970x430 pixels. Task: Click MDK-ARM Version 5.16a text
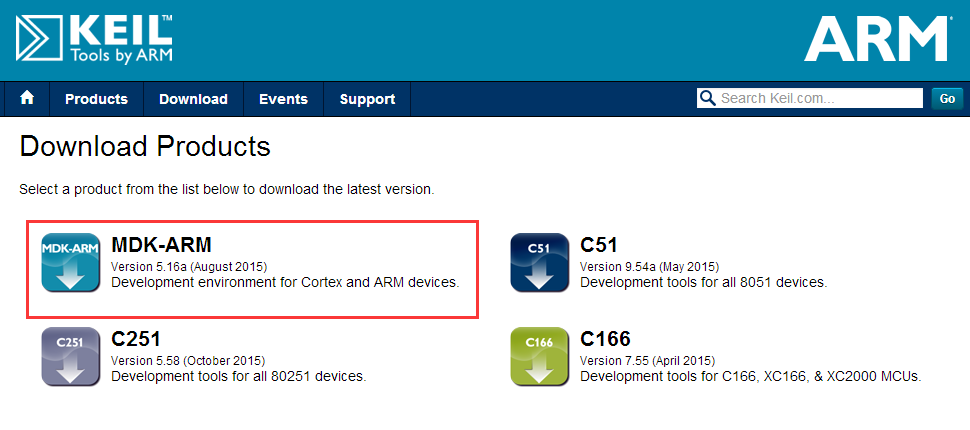pos(189,267)
